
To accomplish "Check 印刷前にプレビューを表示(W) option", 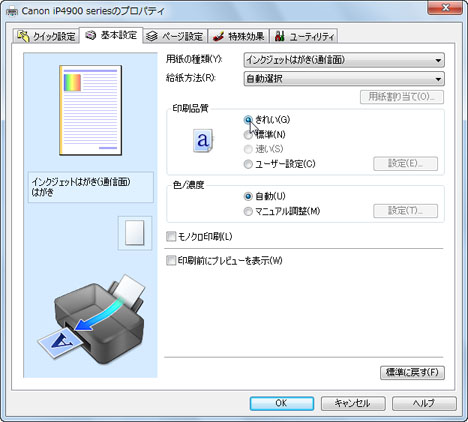I will pos(171,260).
